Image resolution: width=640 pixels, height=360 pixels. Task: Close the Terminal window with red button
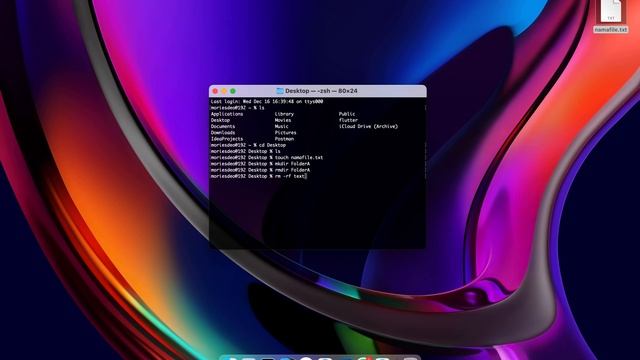coord(215,91)
